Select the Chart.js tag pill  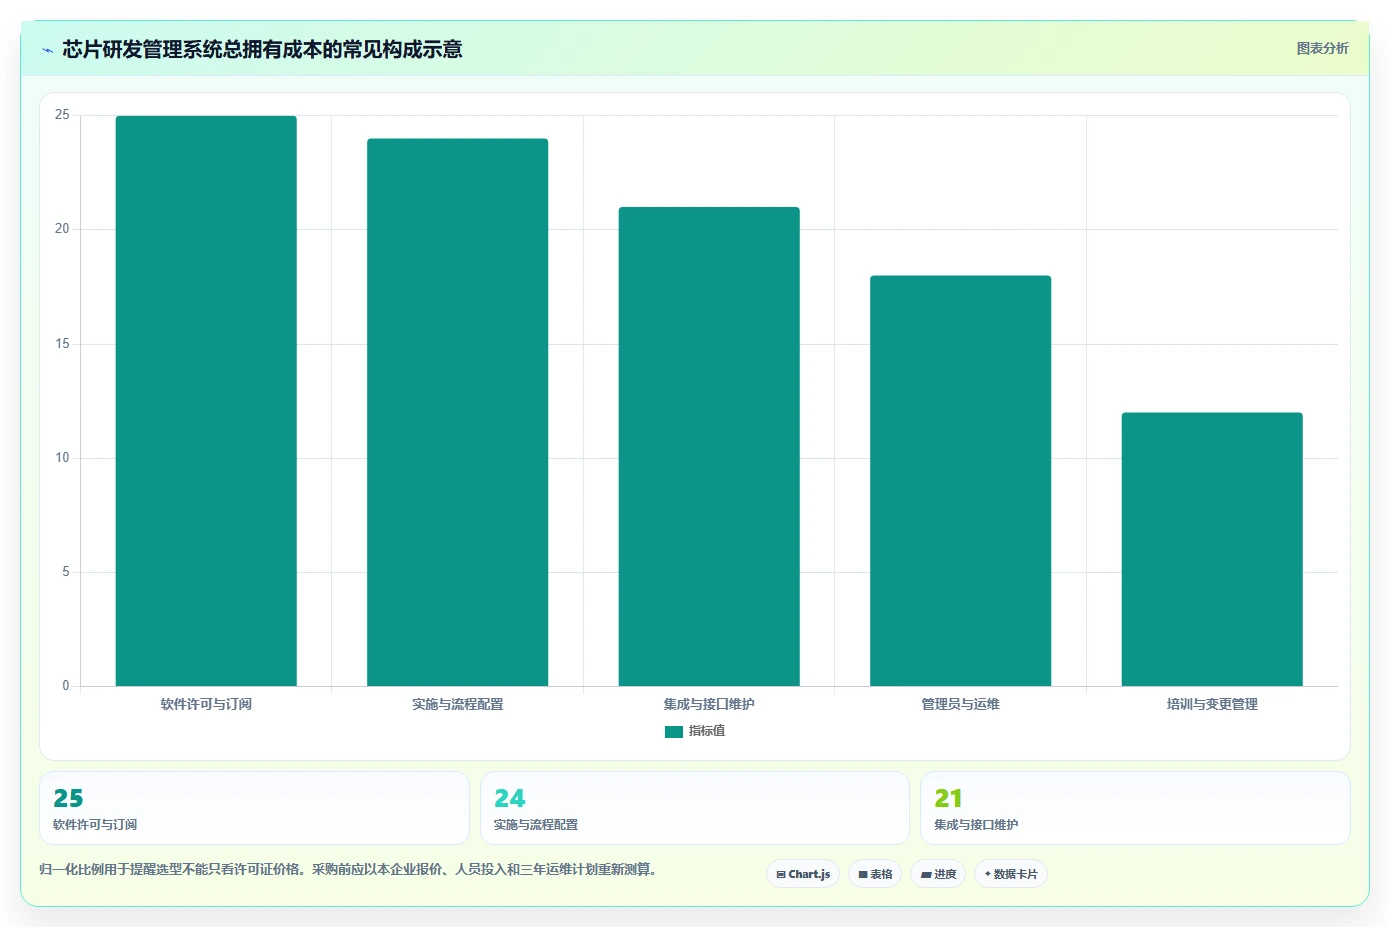point(803,874)
